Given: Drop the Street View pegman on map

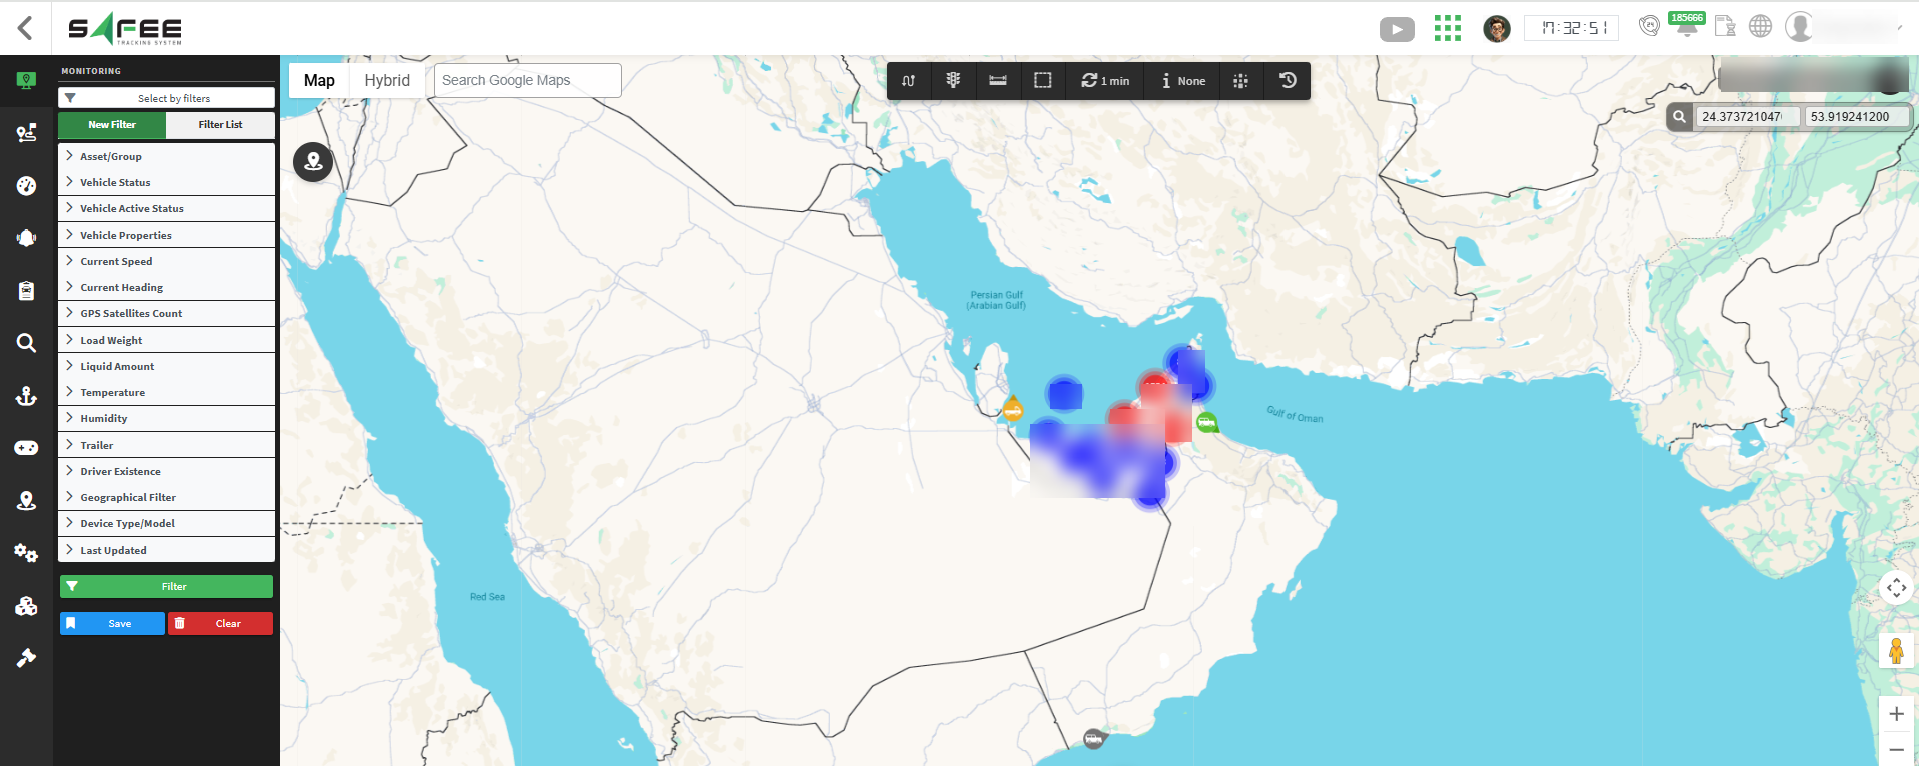Looking at the screenshot, I should click(1896, 652).
